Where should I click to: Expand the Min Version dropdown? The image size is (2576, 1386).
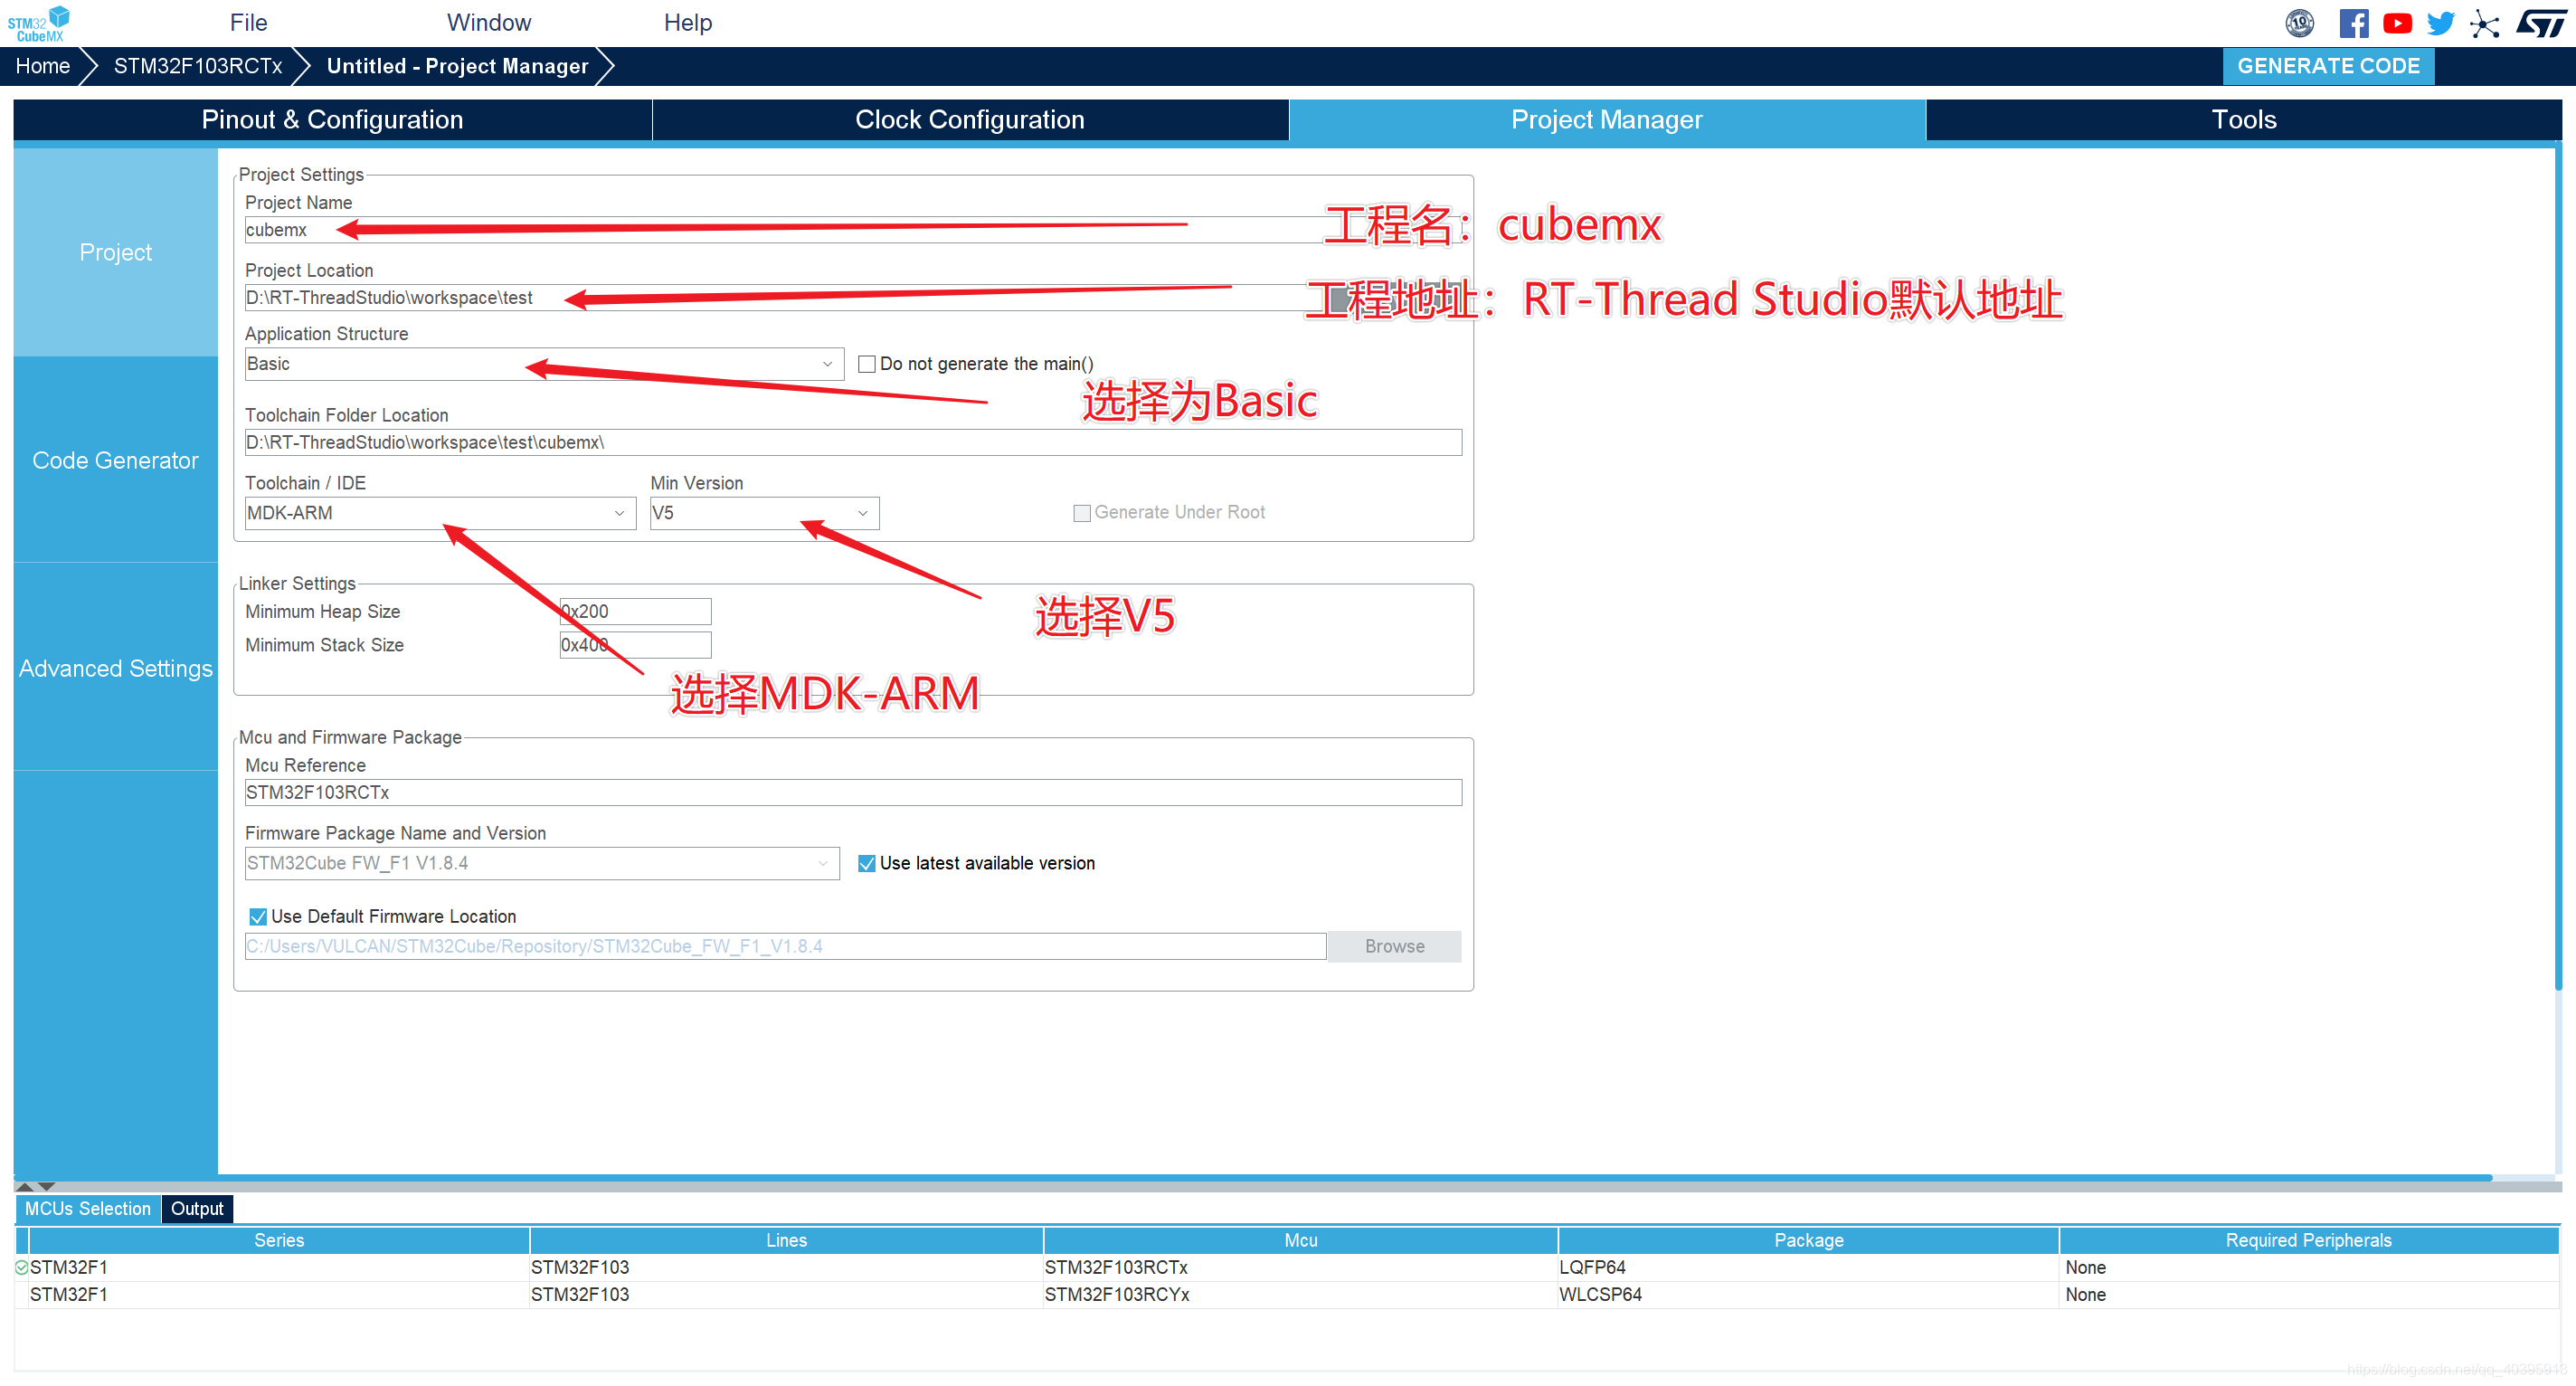(862, 513)
